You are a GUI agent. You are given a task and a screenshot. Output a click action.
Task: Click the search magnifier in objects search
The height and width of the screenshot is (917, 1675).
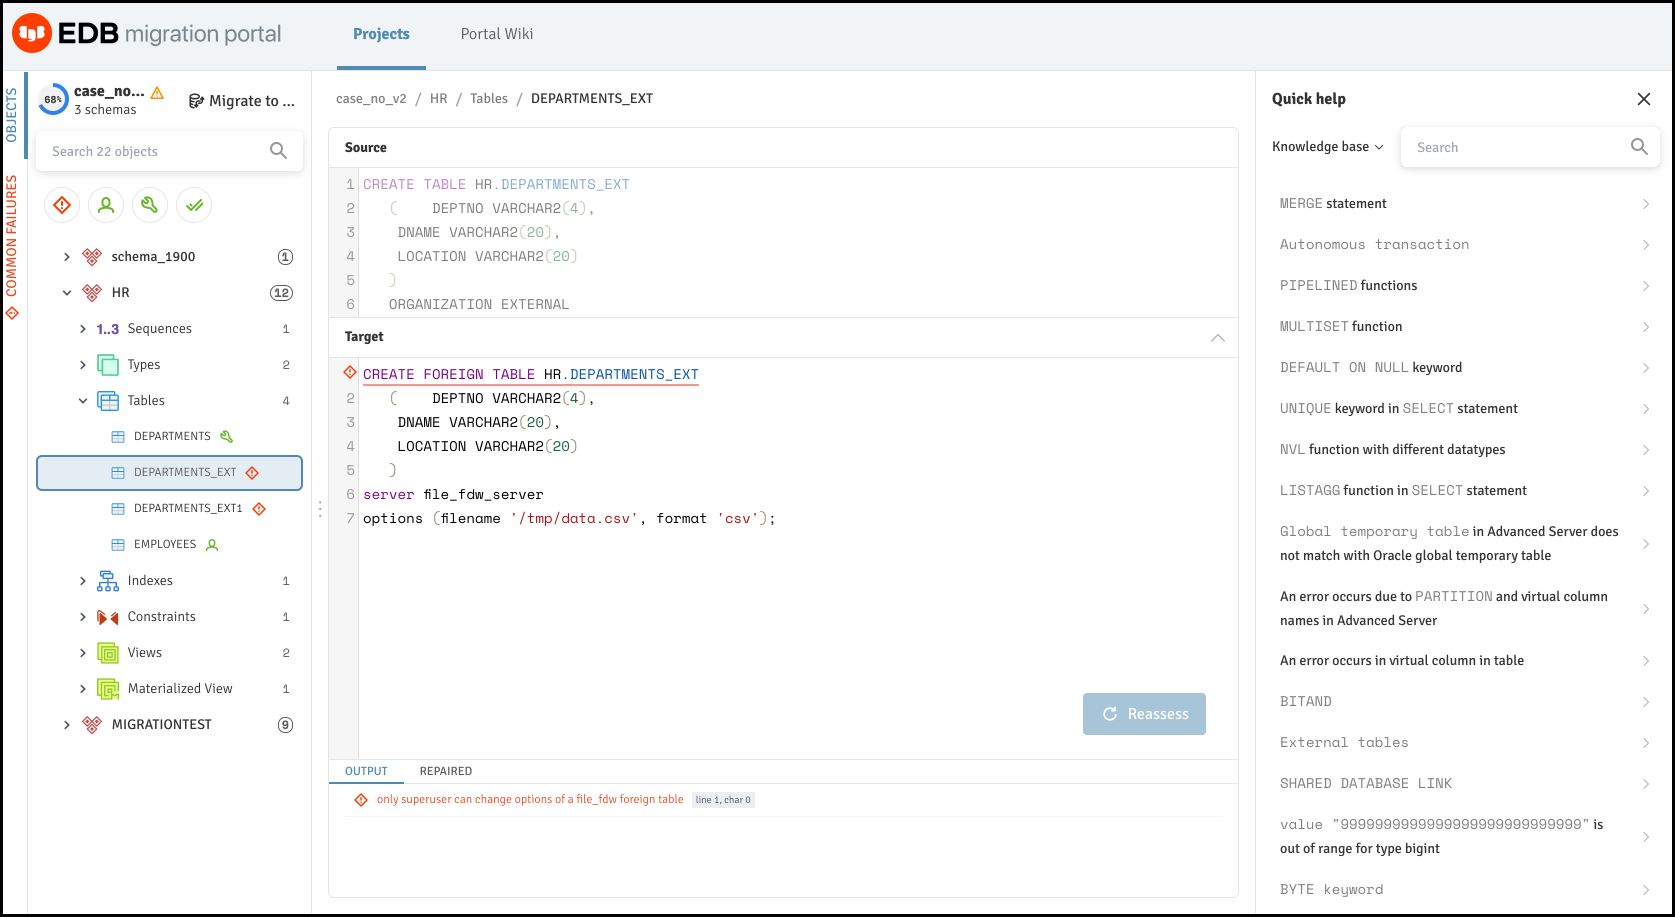pyautogui.click(x=278, y=151)
